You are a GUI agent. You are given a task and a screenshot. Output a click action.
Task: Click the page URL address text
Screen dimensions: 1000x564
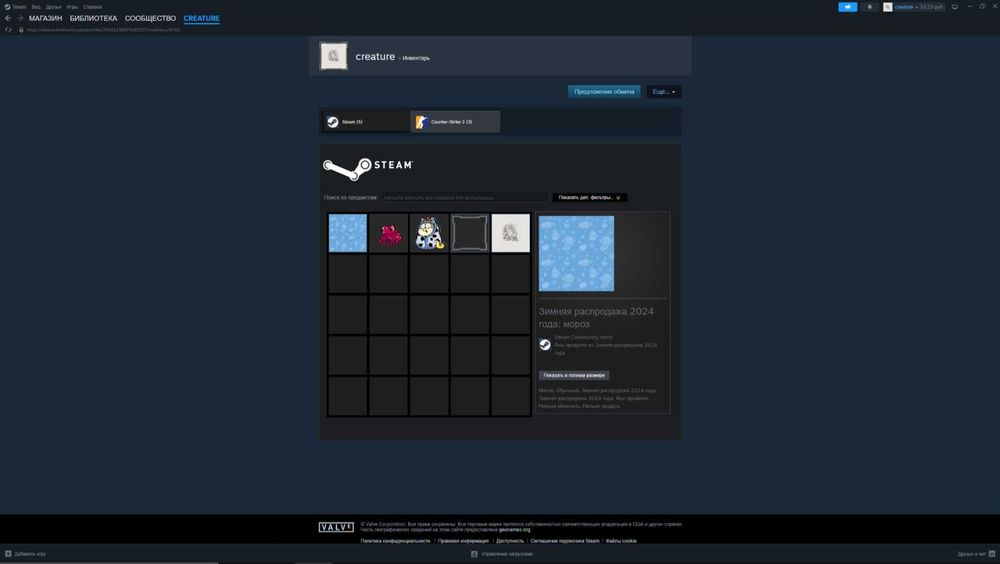click(x=103, y=29)
